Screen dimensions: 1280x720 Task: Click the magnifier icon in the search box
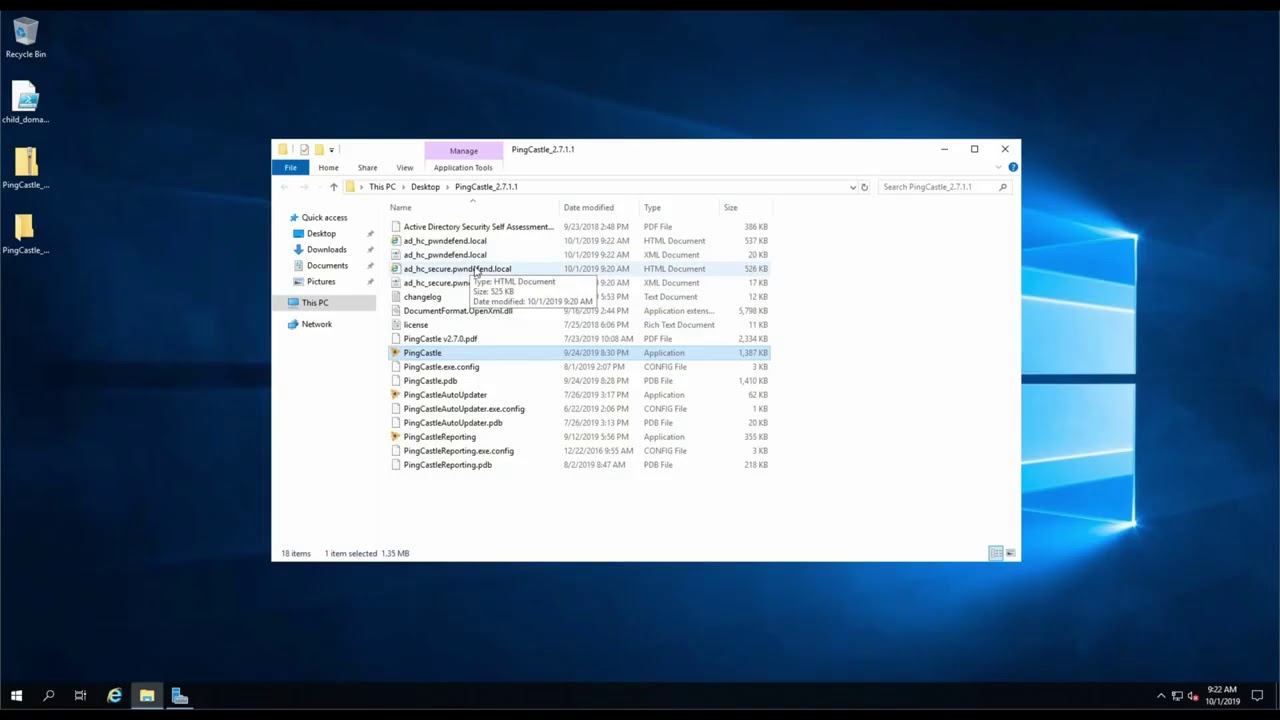tap(1002, 187)
